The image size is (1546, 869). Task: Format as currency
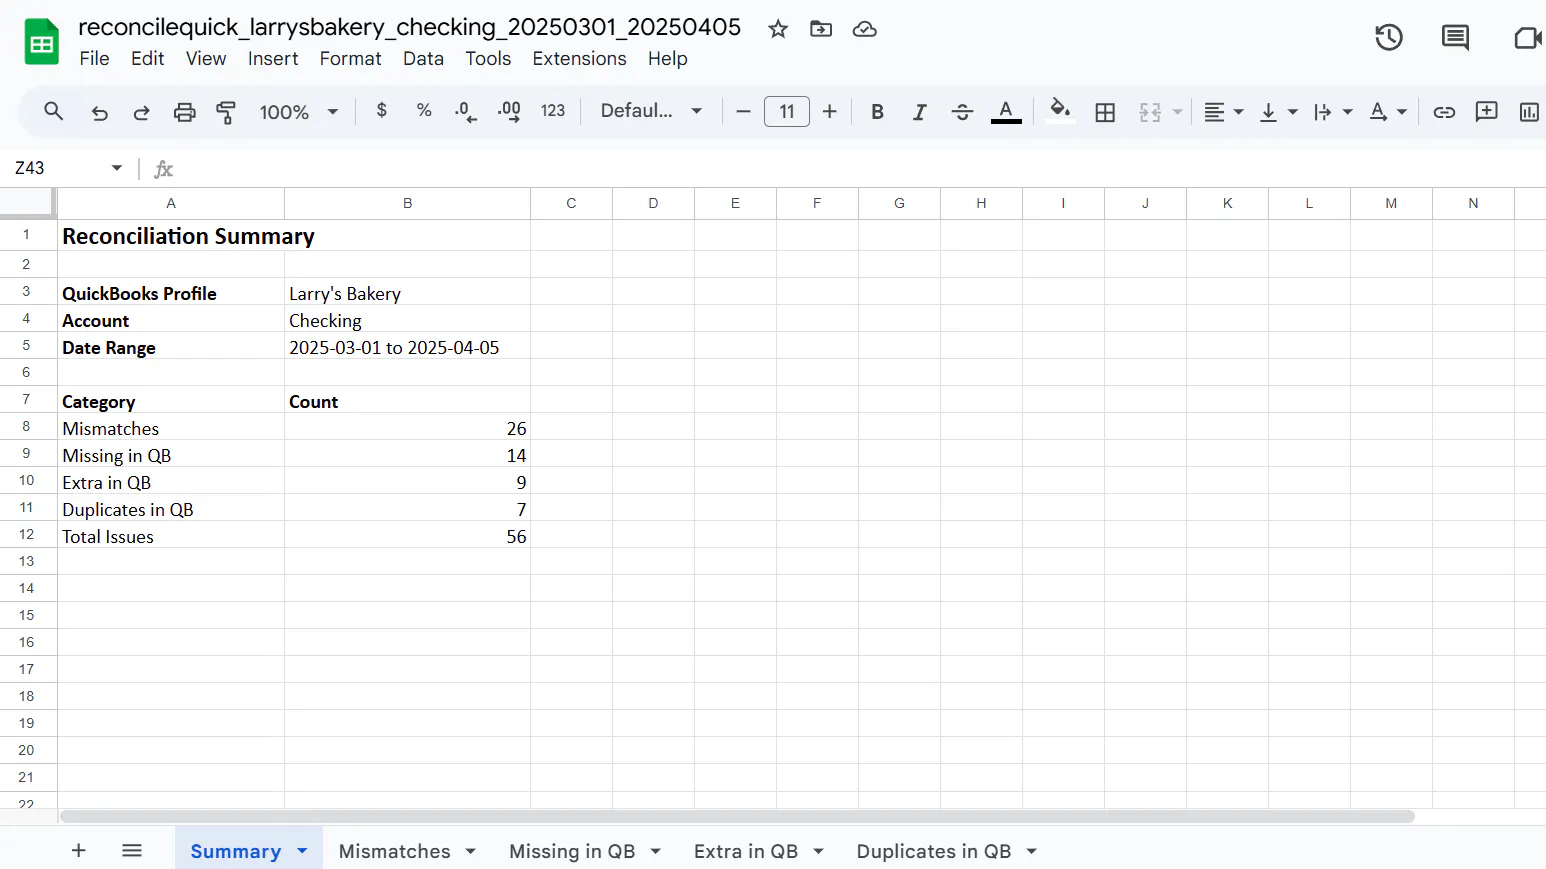click(x=381, y=111)
